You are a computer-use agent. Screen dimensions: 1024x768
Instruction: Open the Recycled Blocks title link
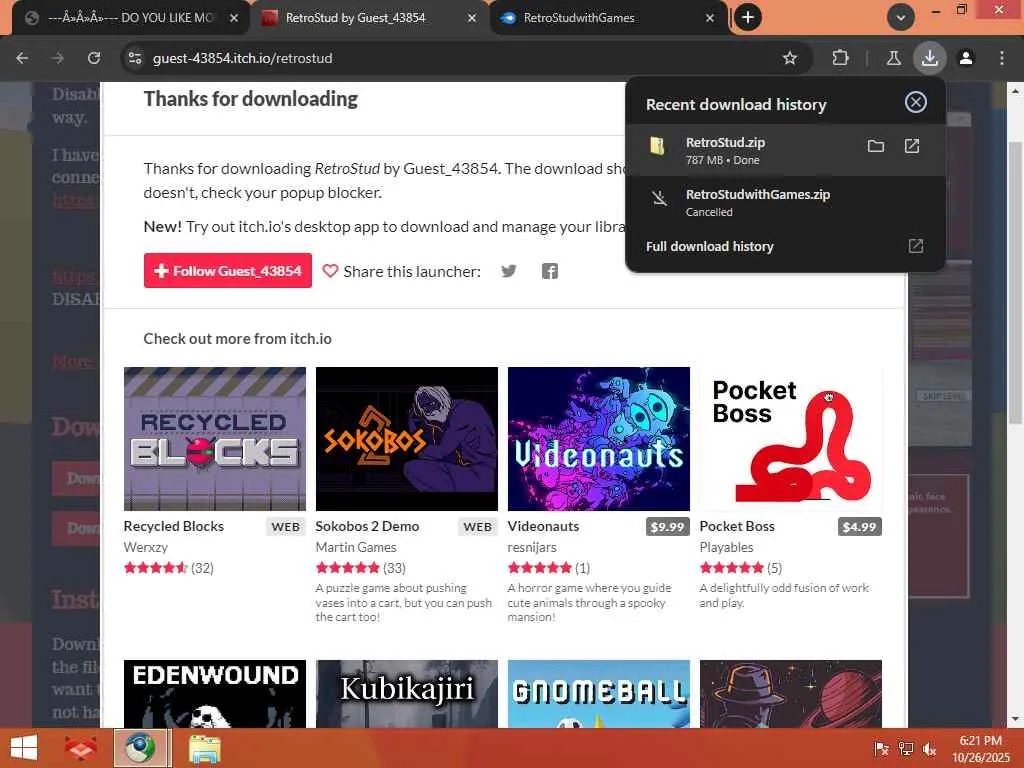174,526
